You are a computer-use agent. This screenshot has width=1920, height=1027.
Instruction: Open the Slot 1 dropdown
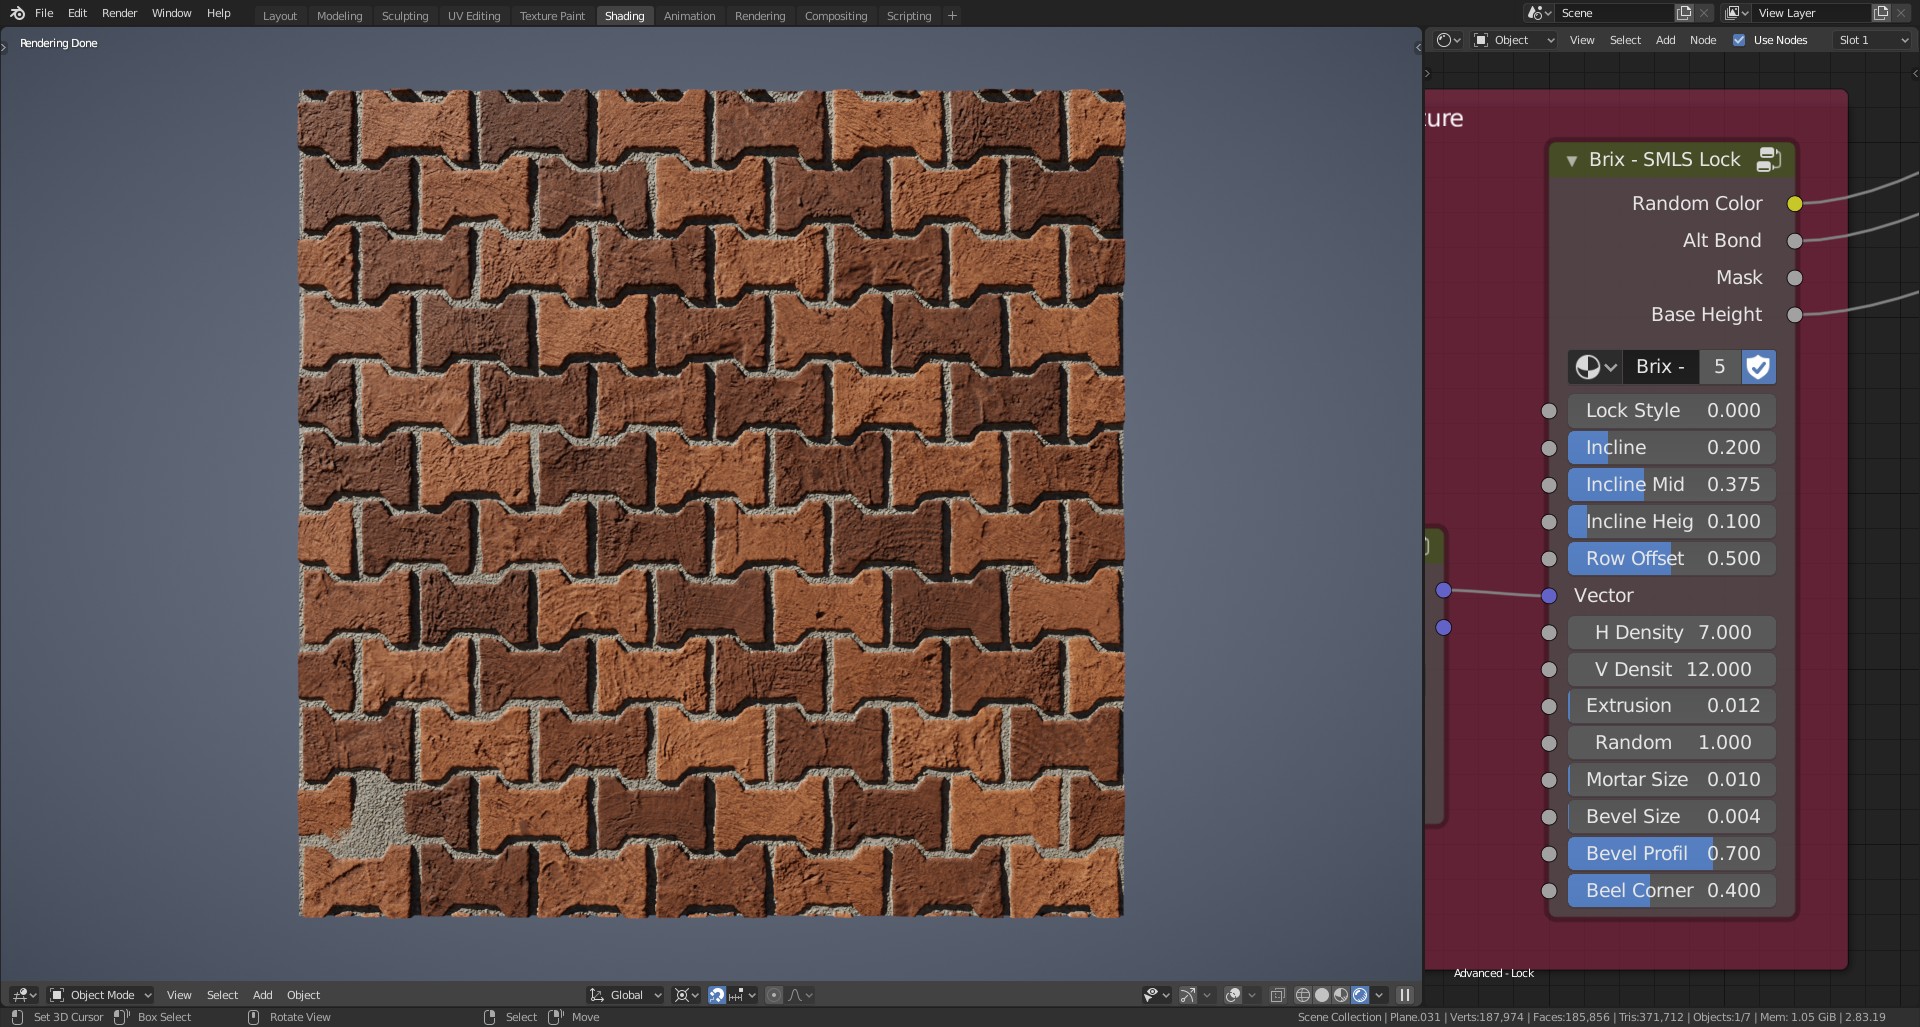(x=1871, y=40)
